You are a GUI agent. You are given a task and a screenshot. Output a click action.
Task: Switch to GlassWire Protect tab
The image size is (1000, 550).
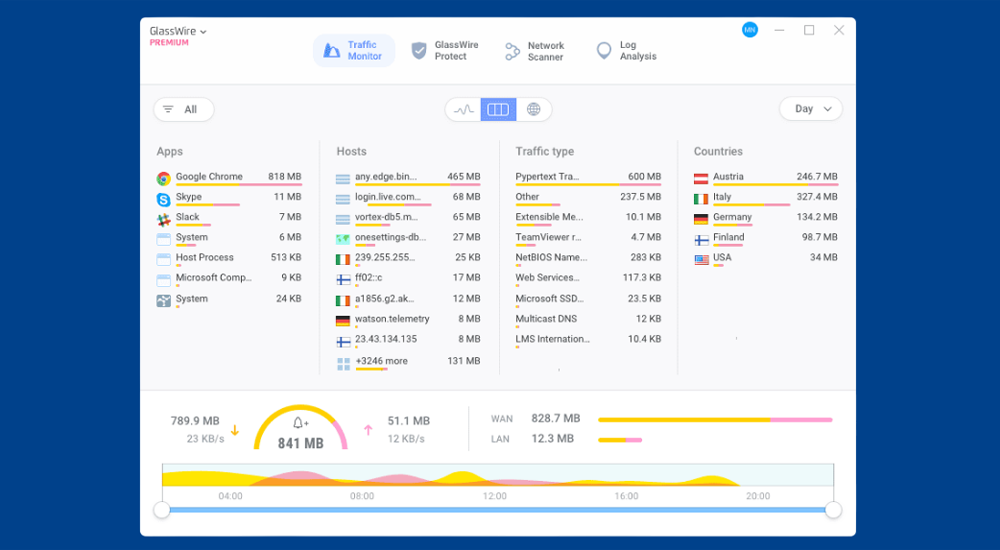click(x=445, y=50)
